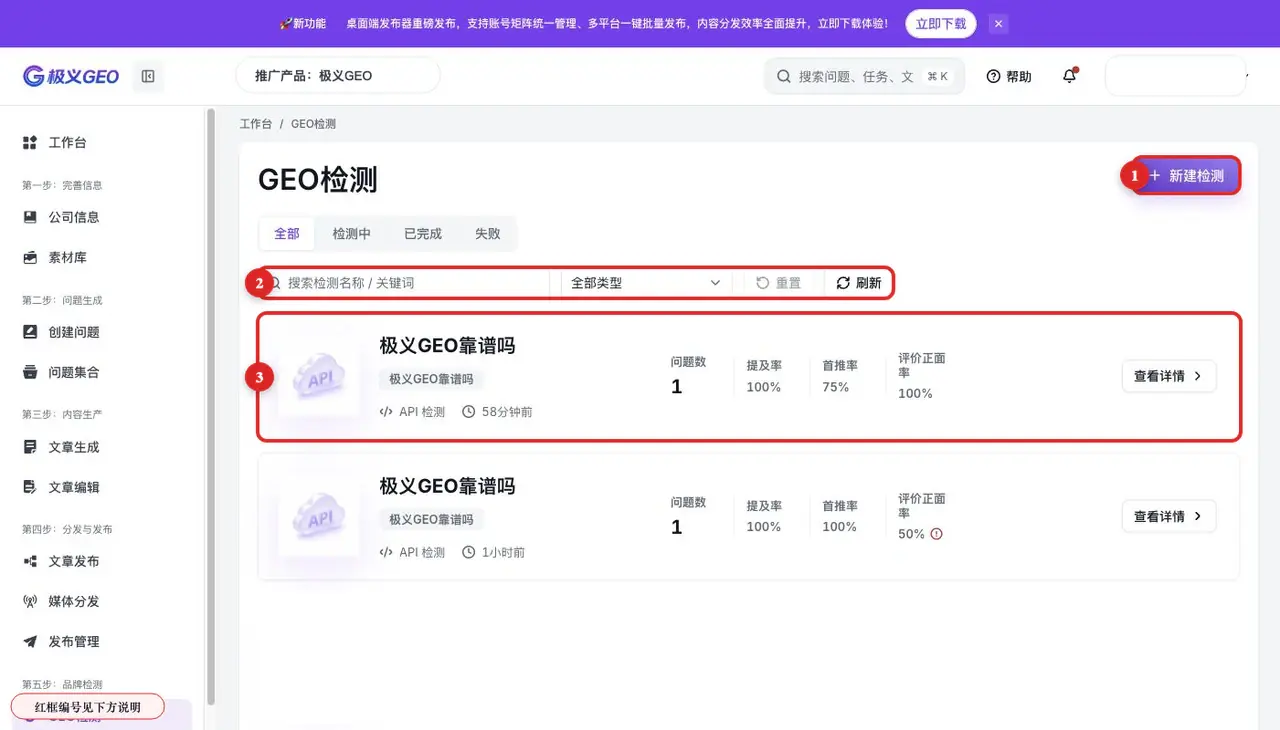Click the keyword tag in the 58分钟前 card

pos(432,379)
